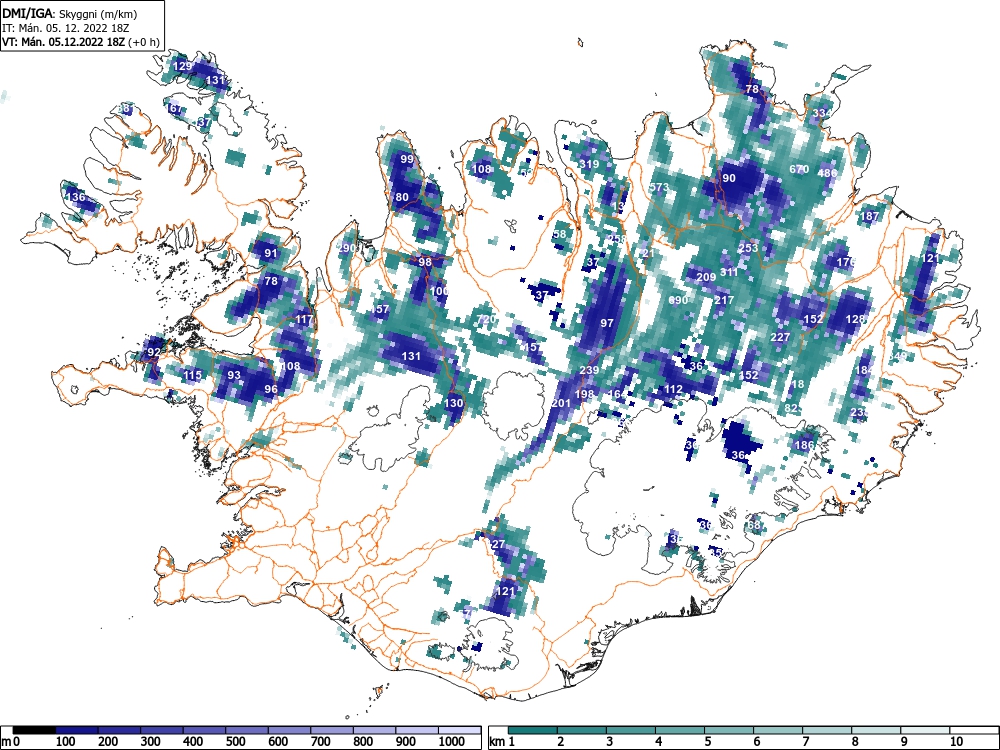Click the map value 573

pos(659,188)
